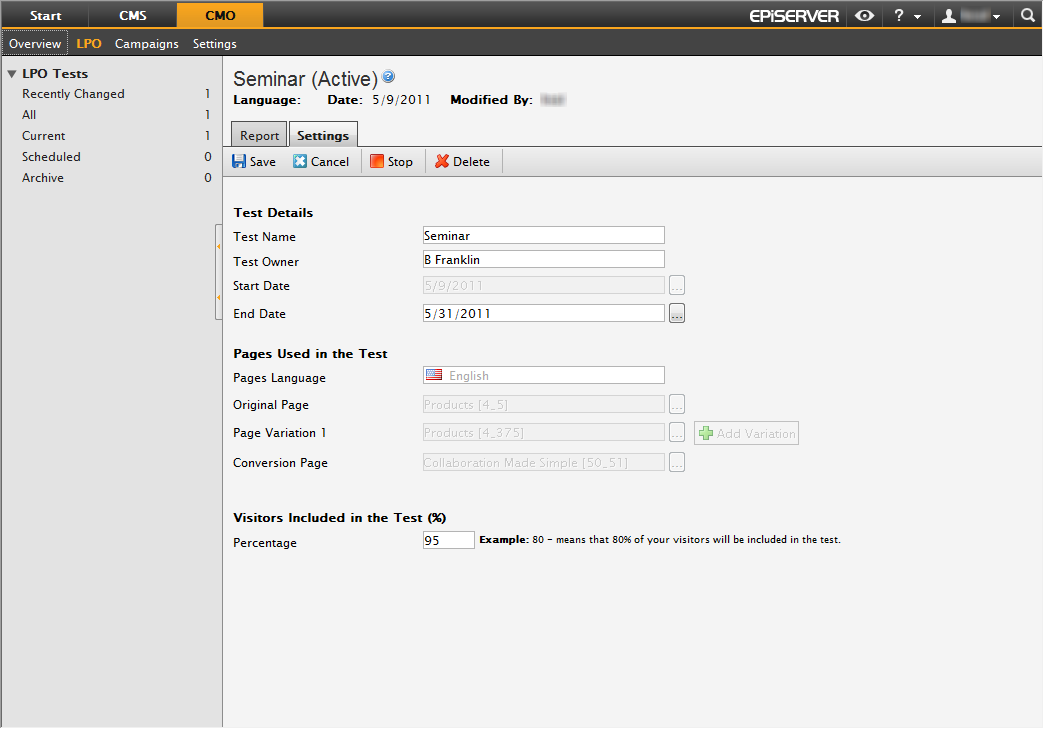This screenshot has height=729, width=1044.
Task: Click the help icon beside Seminar title
Action: 389,77
